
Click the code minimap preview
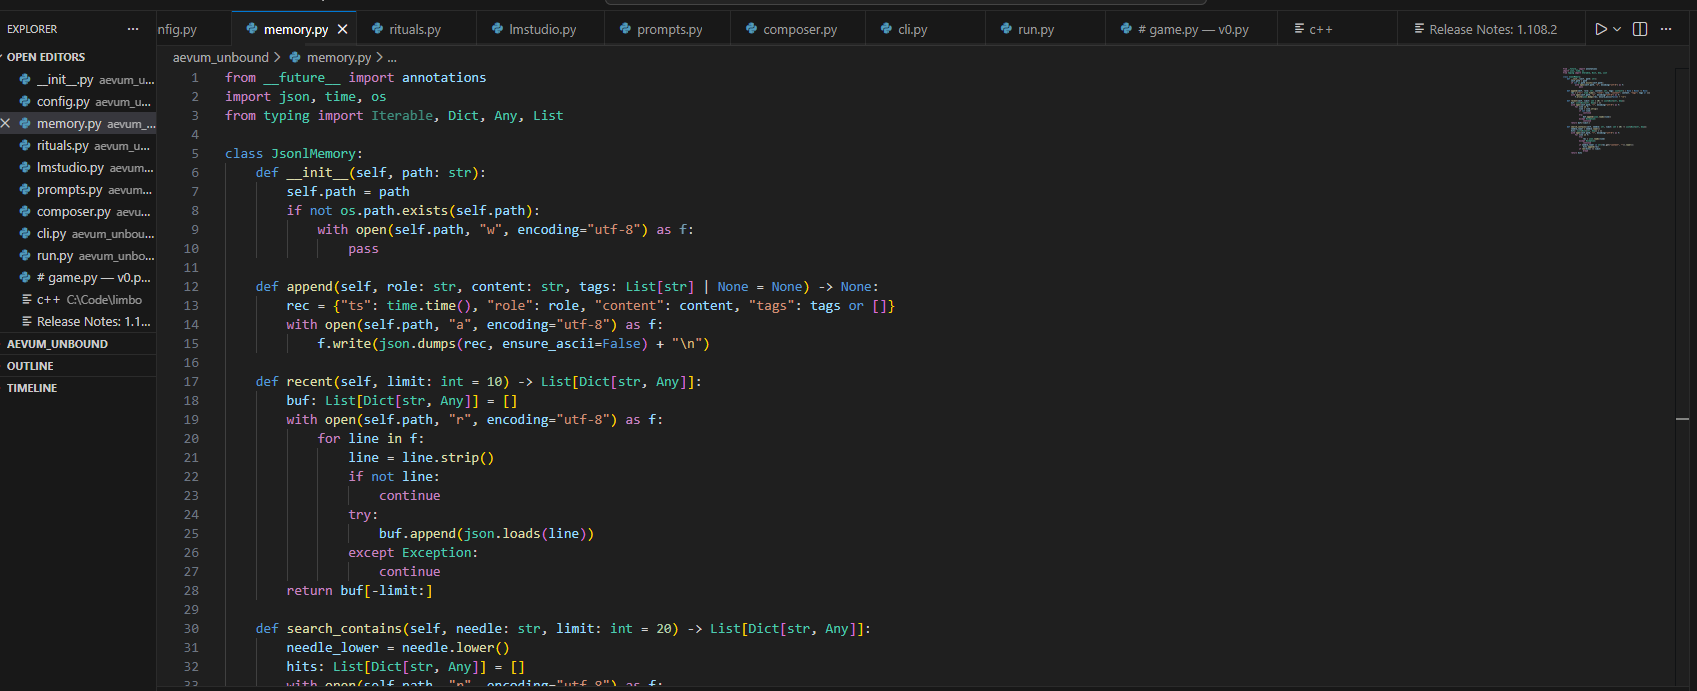pyautogui.click(x=1605, y=110)
